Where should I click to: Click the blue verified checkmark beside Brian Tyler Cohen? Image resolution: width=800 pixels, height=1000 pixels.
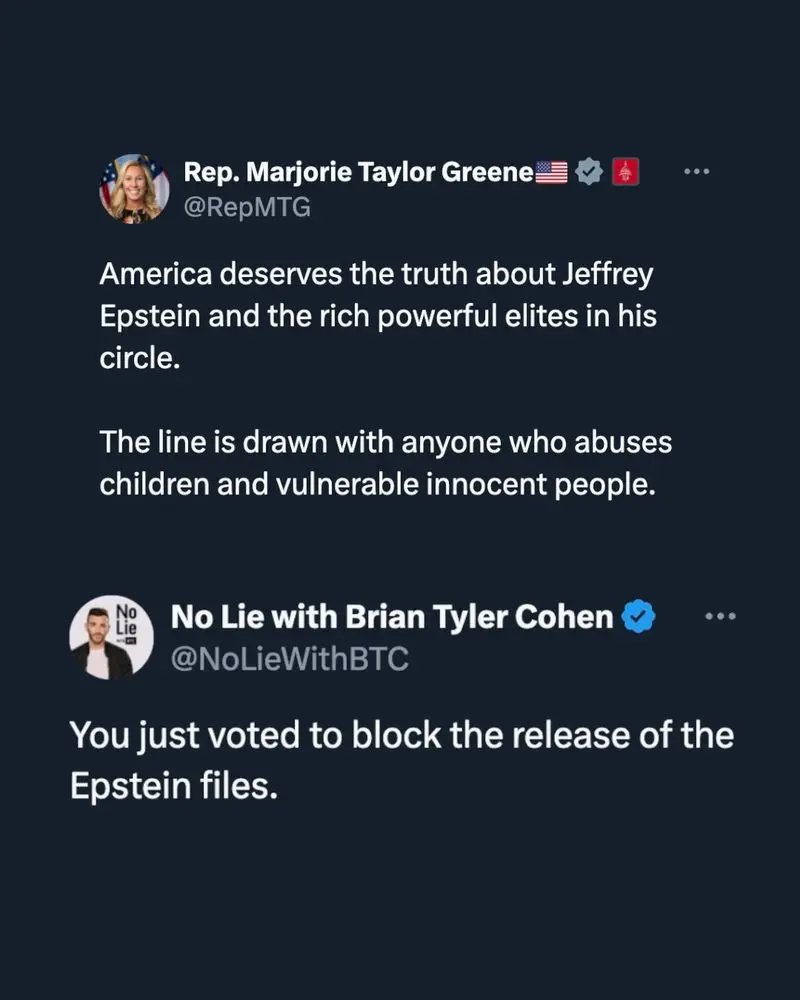point(639,617)
